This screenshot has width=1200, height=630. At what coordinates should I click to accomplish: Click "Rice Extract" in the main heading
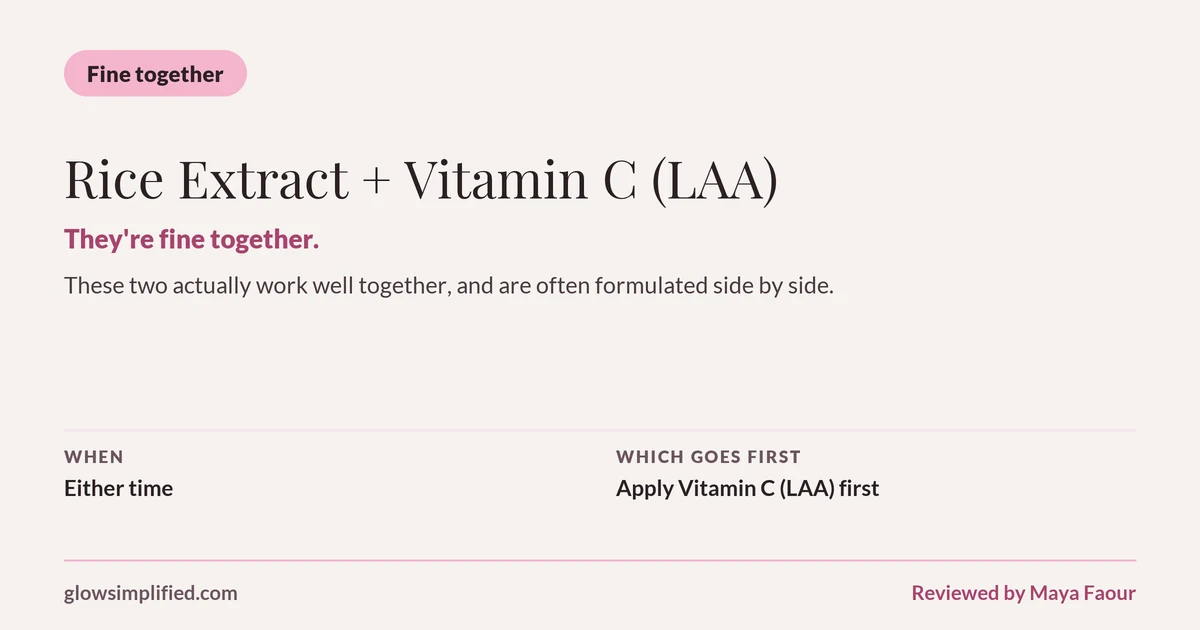(x=207, y=180)
